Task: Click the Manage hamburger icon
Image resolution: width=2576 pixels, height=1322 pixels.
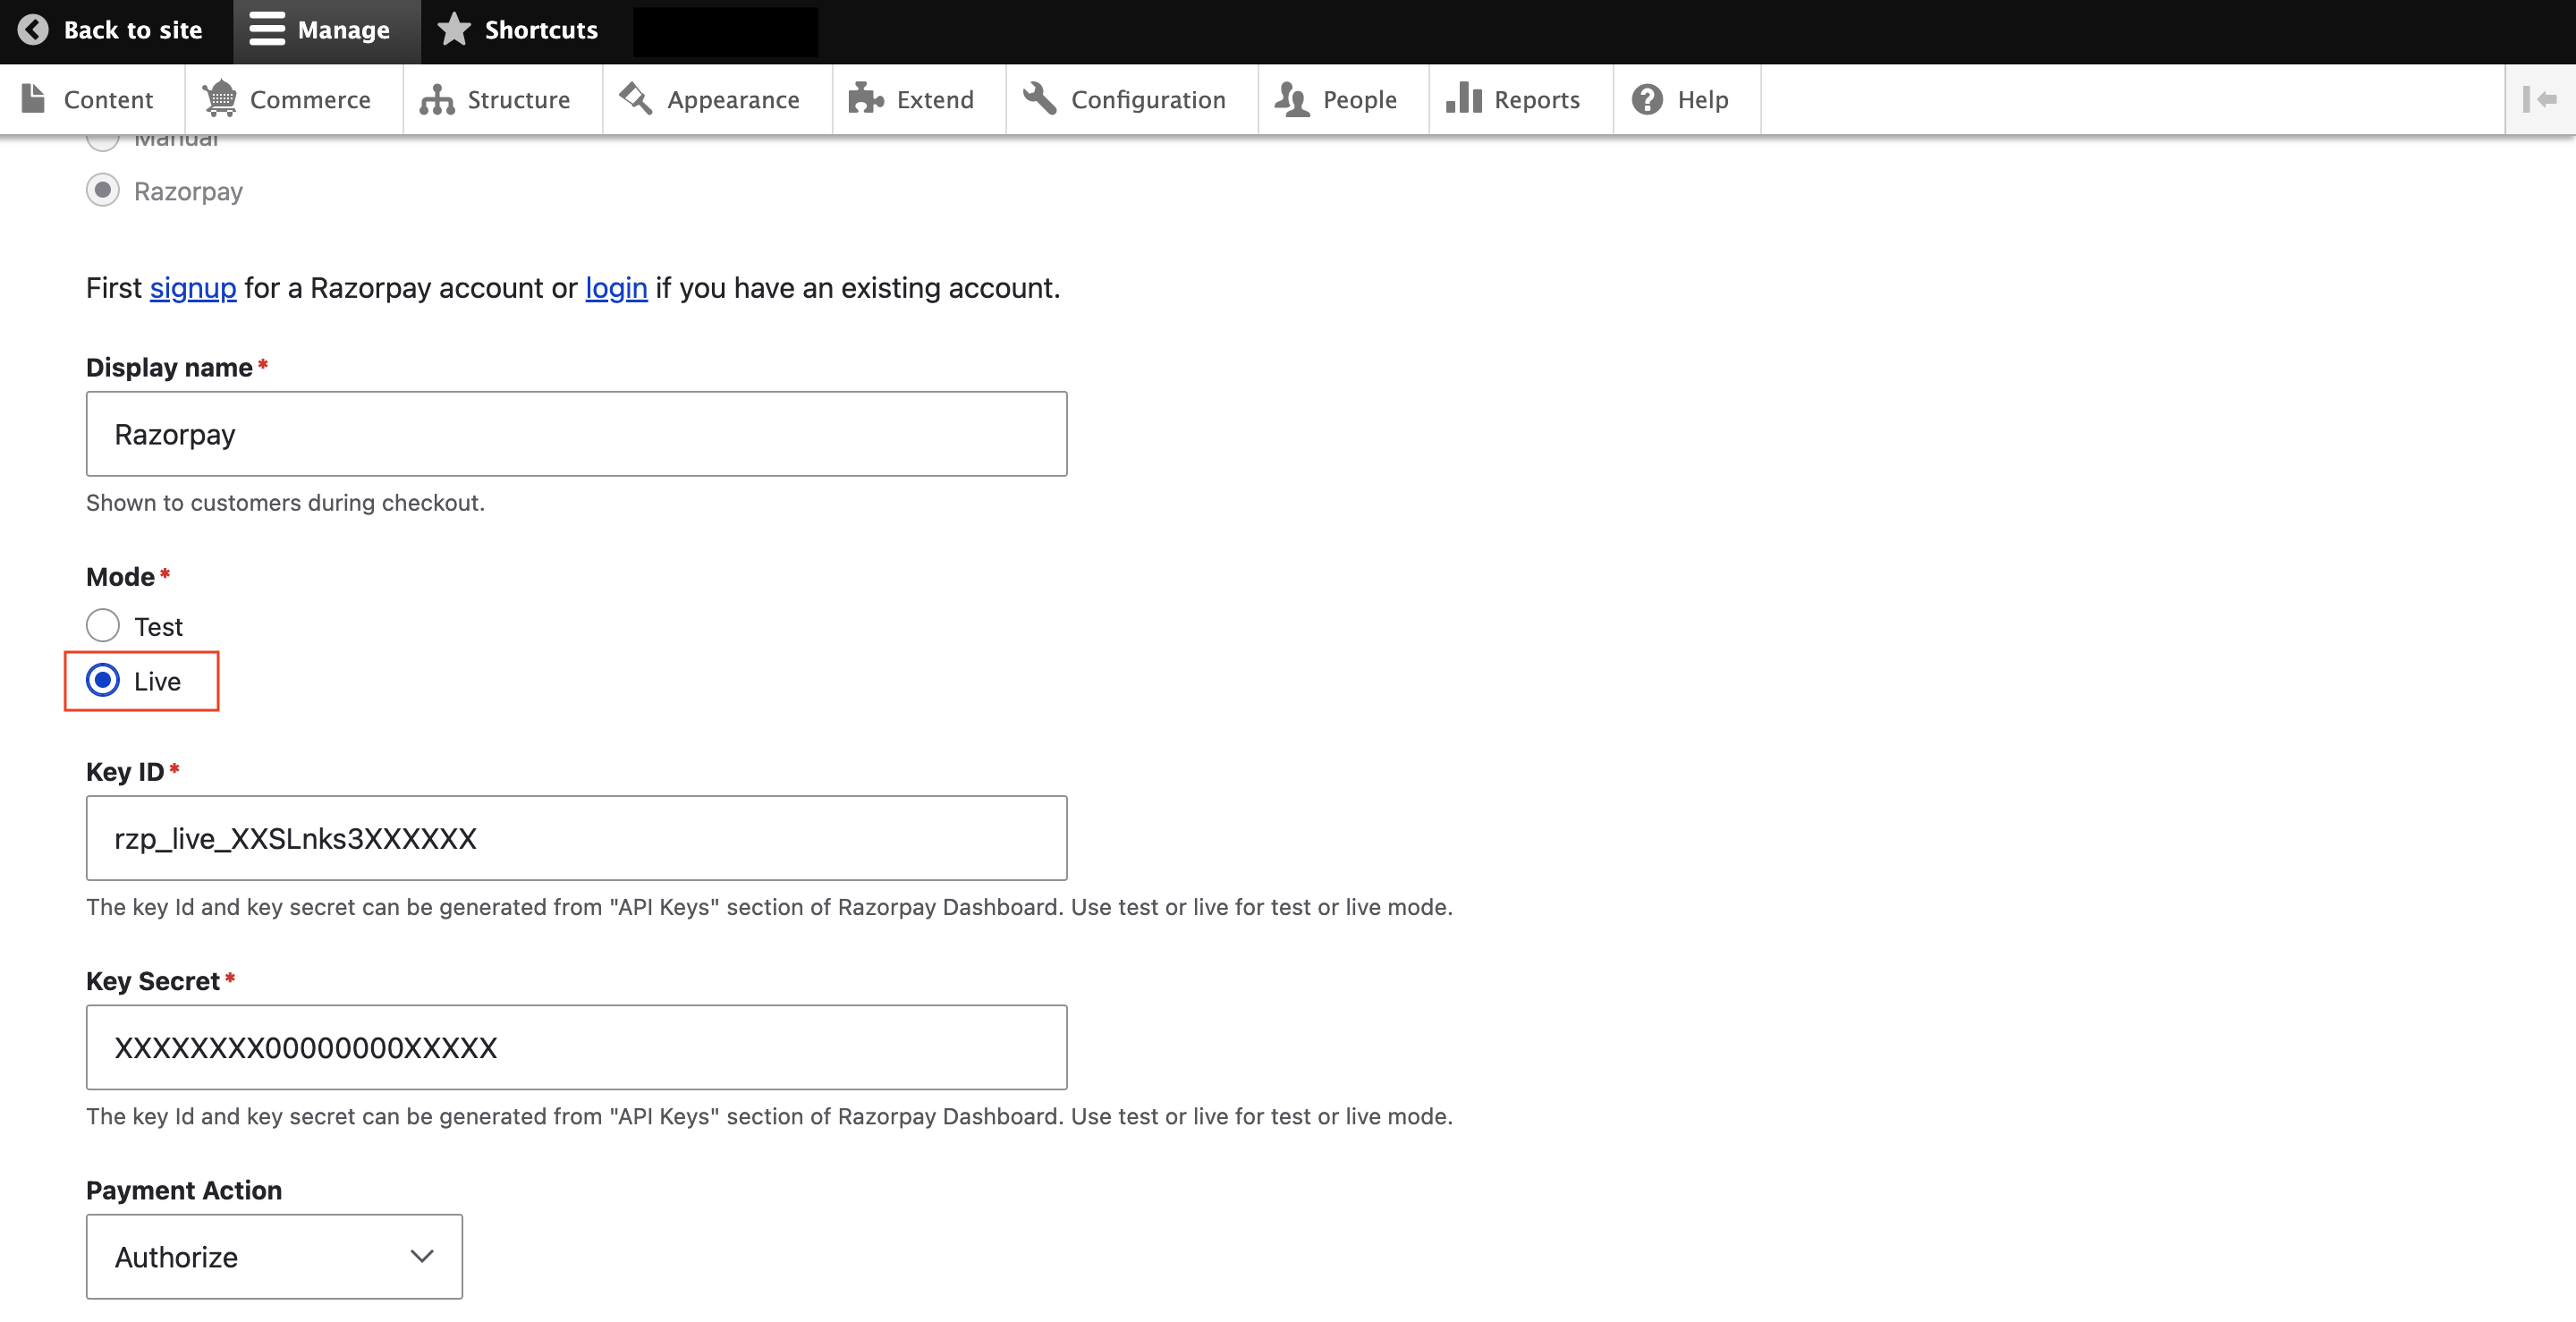Action: [267, 30]
